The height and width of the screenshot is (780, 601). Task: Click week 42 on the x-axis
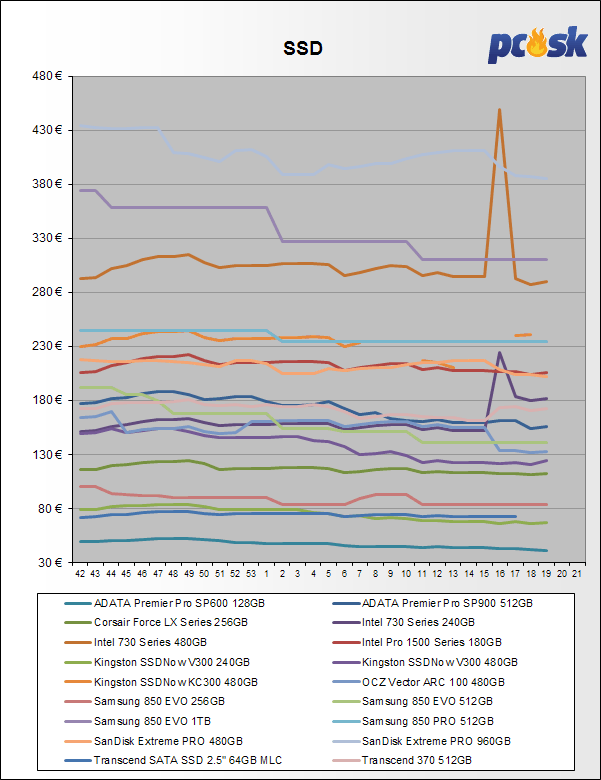(80, 574)
